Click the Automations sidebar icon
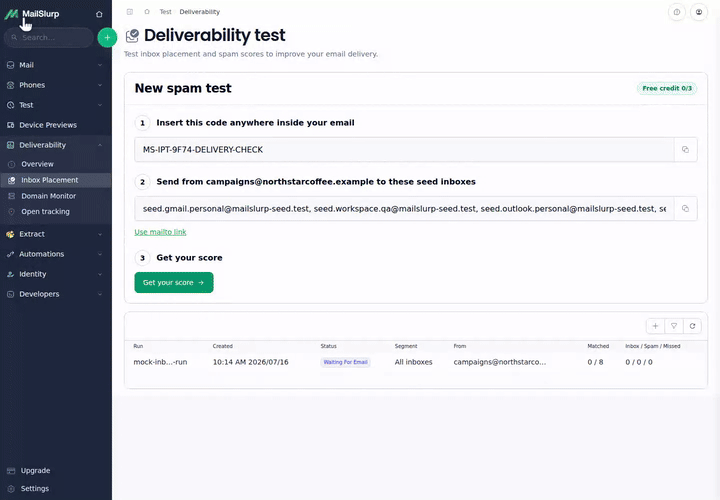Viewport: 720px width, 500px height. [x=11, y=254]
